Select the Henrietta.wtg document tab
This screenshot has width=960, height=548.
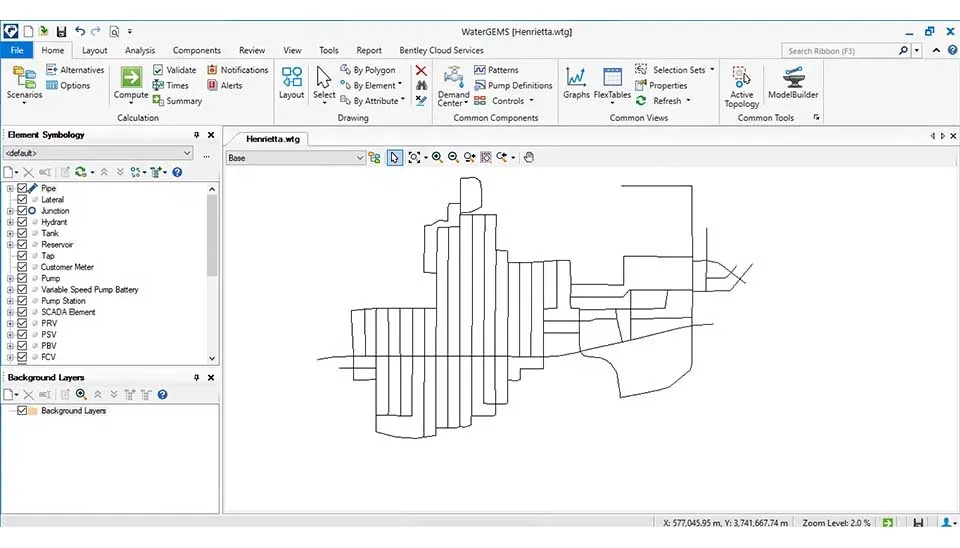272,139
